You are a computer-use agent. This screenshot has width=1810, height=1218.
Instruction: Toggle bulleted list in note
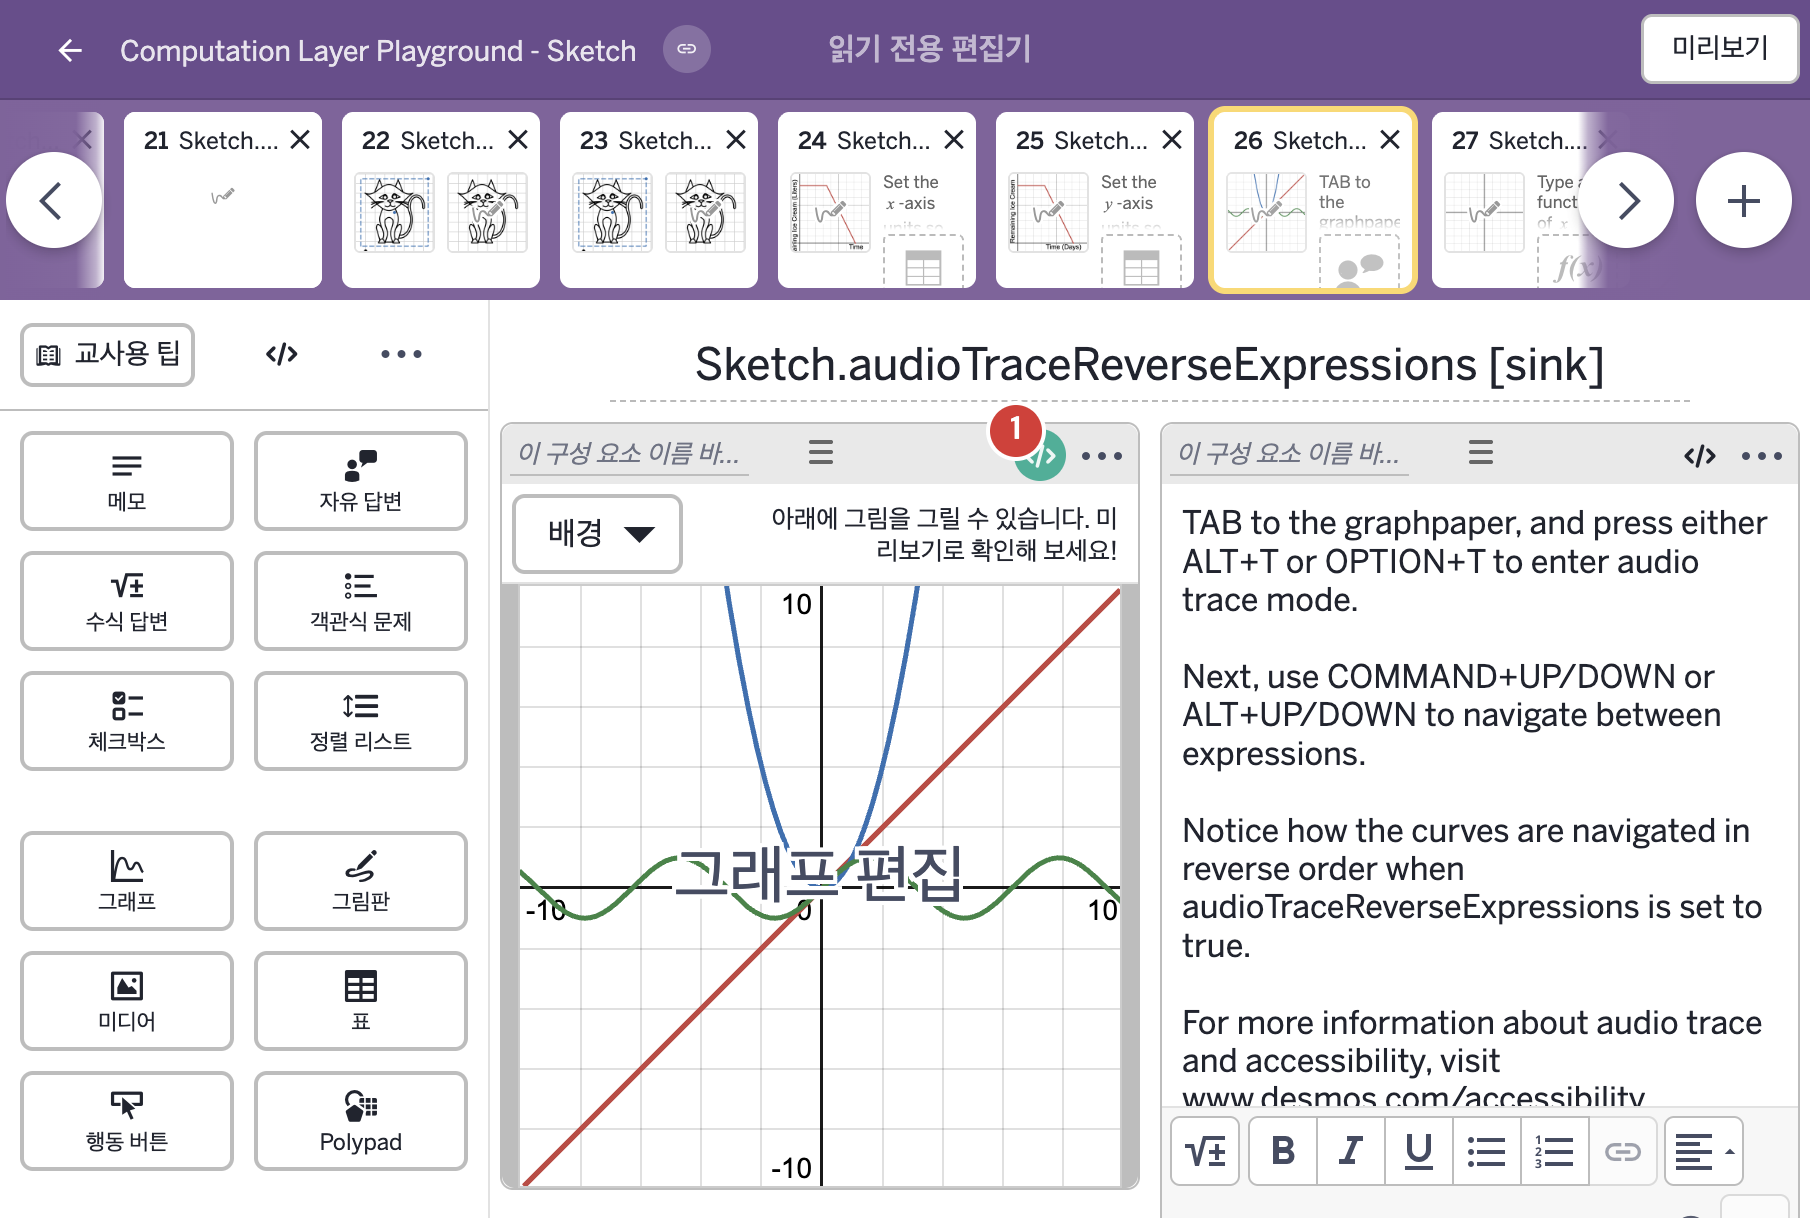[x=1487, y=1151]
